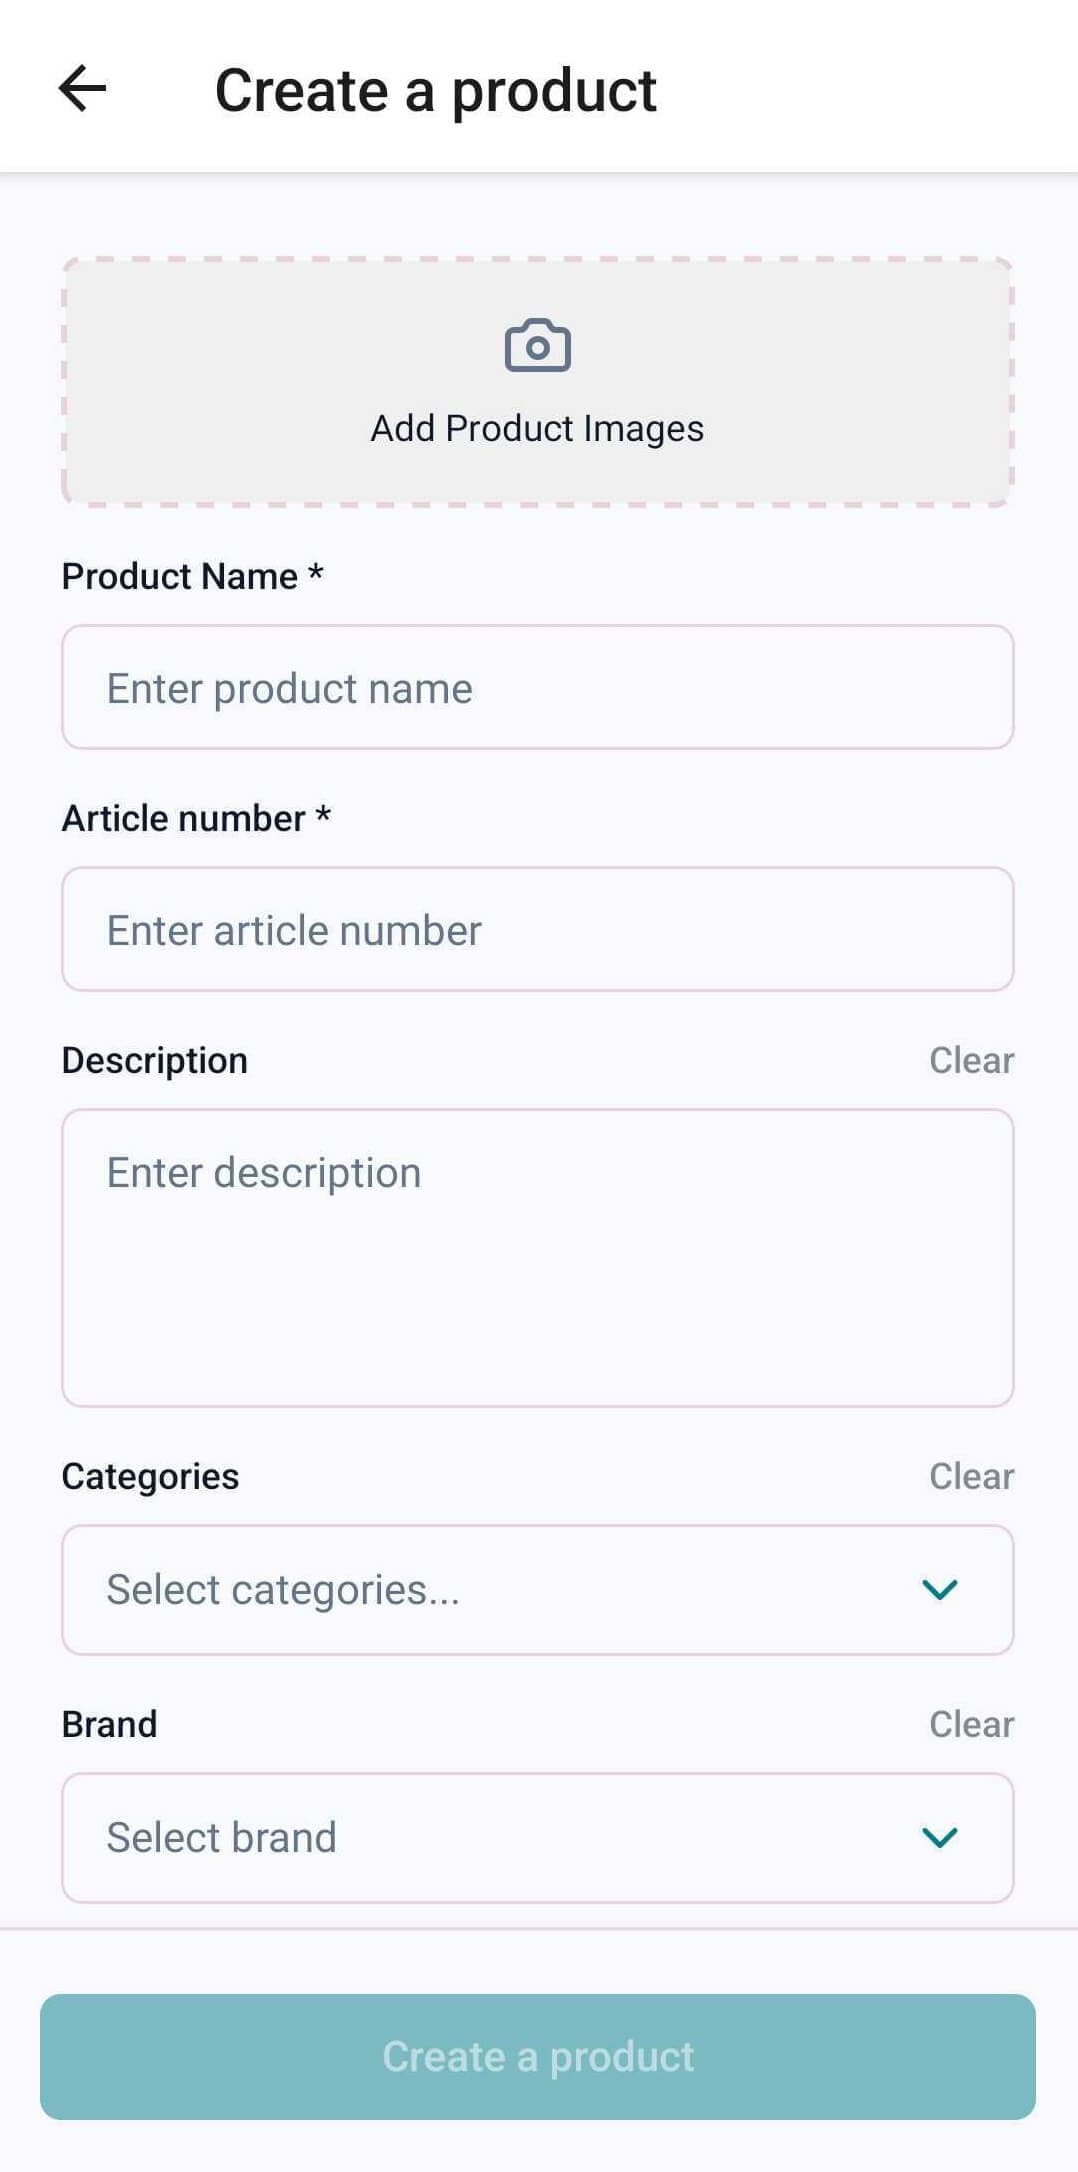Image resolution: width=1078 pixels, height=2172 pixels.
Task: Clear the Brand selection
Action: tap(971, 1724)
